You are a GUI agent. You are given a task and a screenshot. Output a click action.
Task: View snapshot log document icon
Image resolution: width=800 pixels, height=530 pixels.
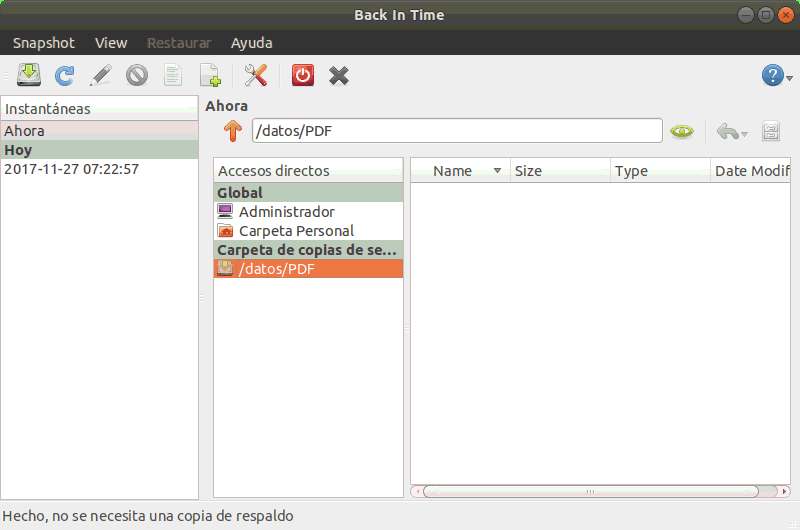point(173,75)
